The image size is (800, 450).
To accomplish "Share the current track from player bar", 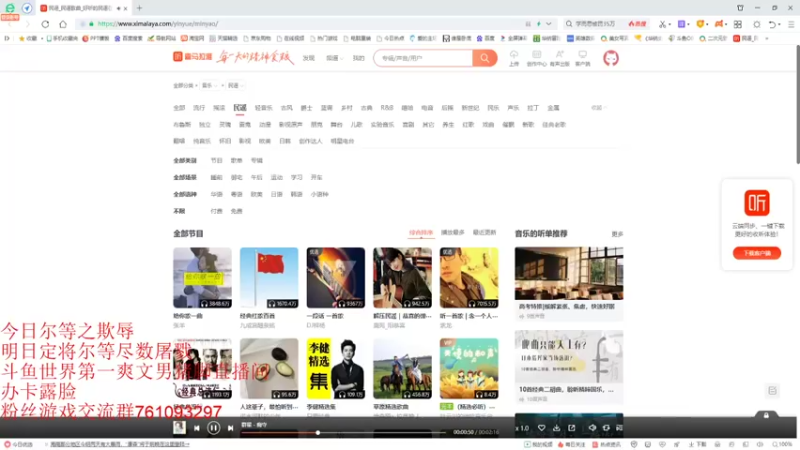I will click(x=572, y=428).
